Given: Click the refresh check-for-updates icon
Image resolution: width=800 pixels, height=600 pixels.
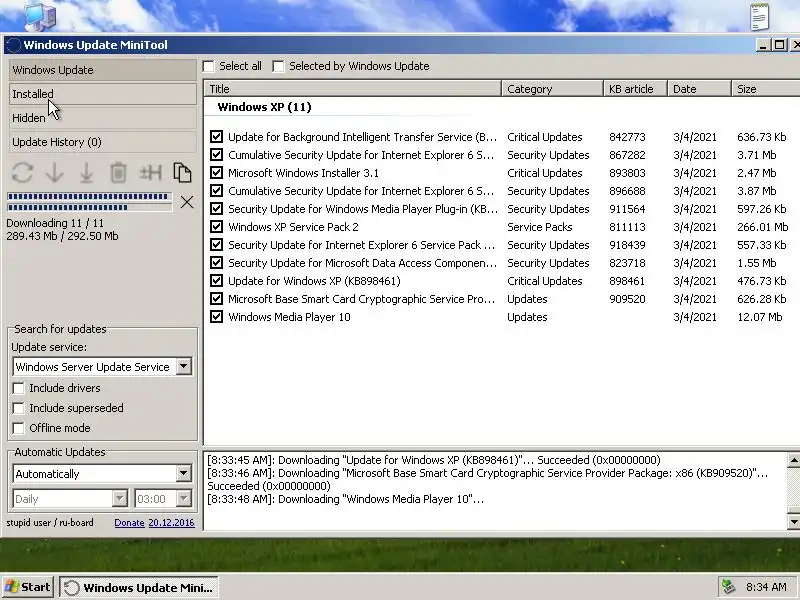Looking at the screenshot, I should pyautogui.click(x=22, y=173).
